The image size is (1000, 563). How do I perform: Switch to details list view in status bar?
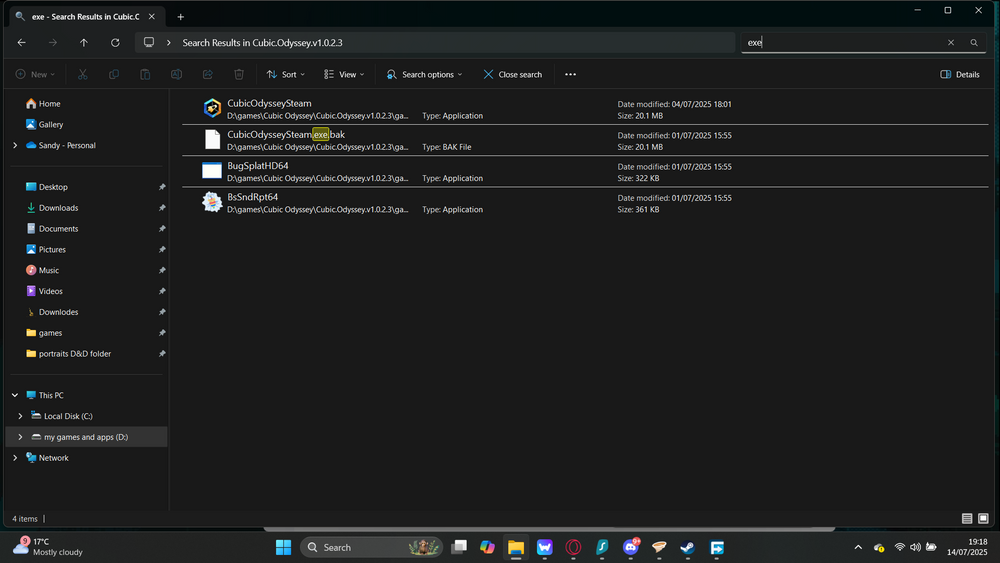point(967,519)
